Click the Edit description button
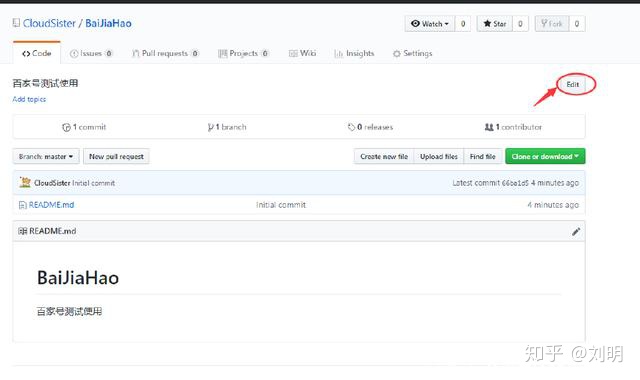 coord(573,84)
